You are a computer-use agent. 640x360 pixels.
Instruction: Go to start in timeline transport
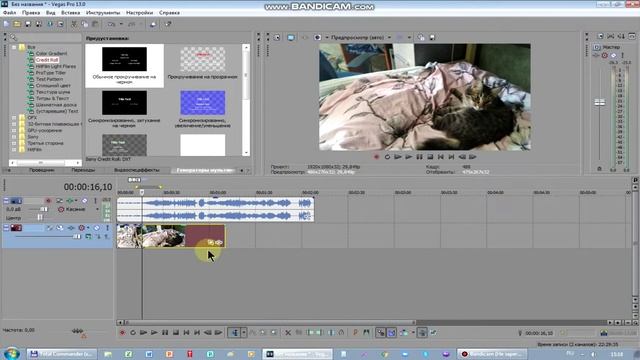click(186, 333)
